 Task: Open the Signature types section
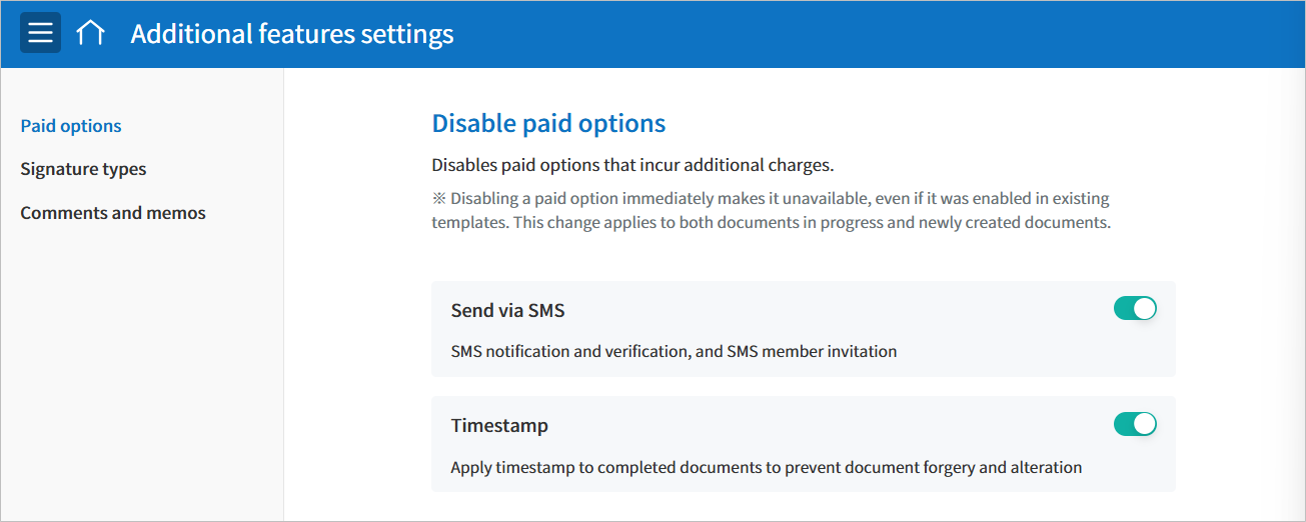pyautogui.click(x=83, y=169)
